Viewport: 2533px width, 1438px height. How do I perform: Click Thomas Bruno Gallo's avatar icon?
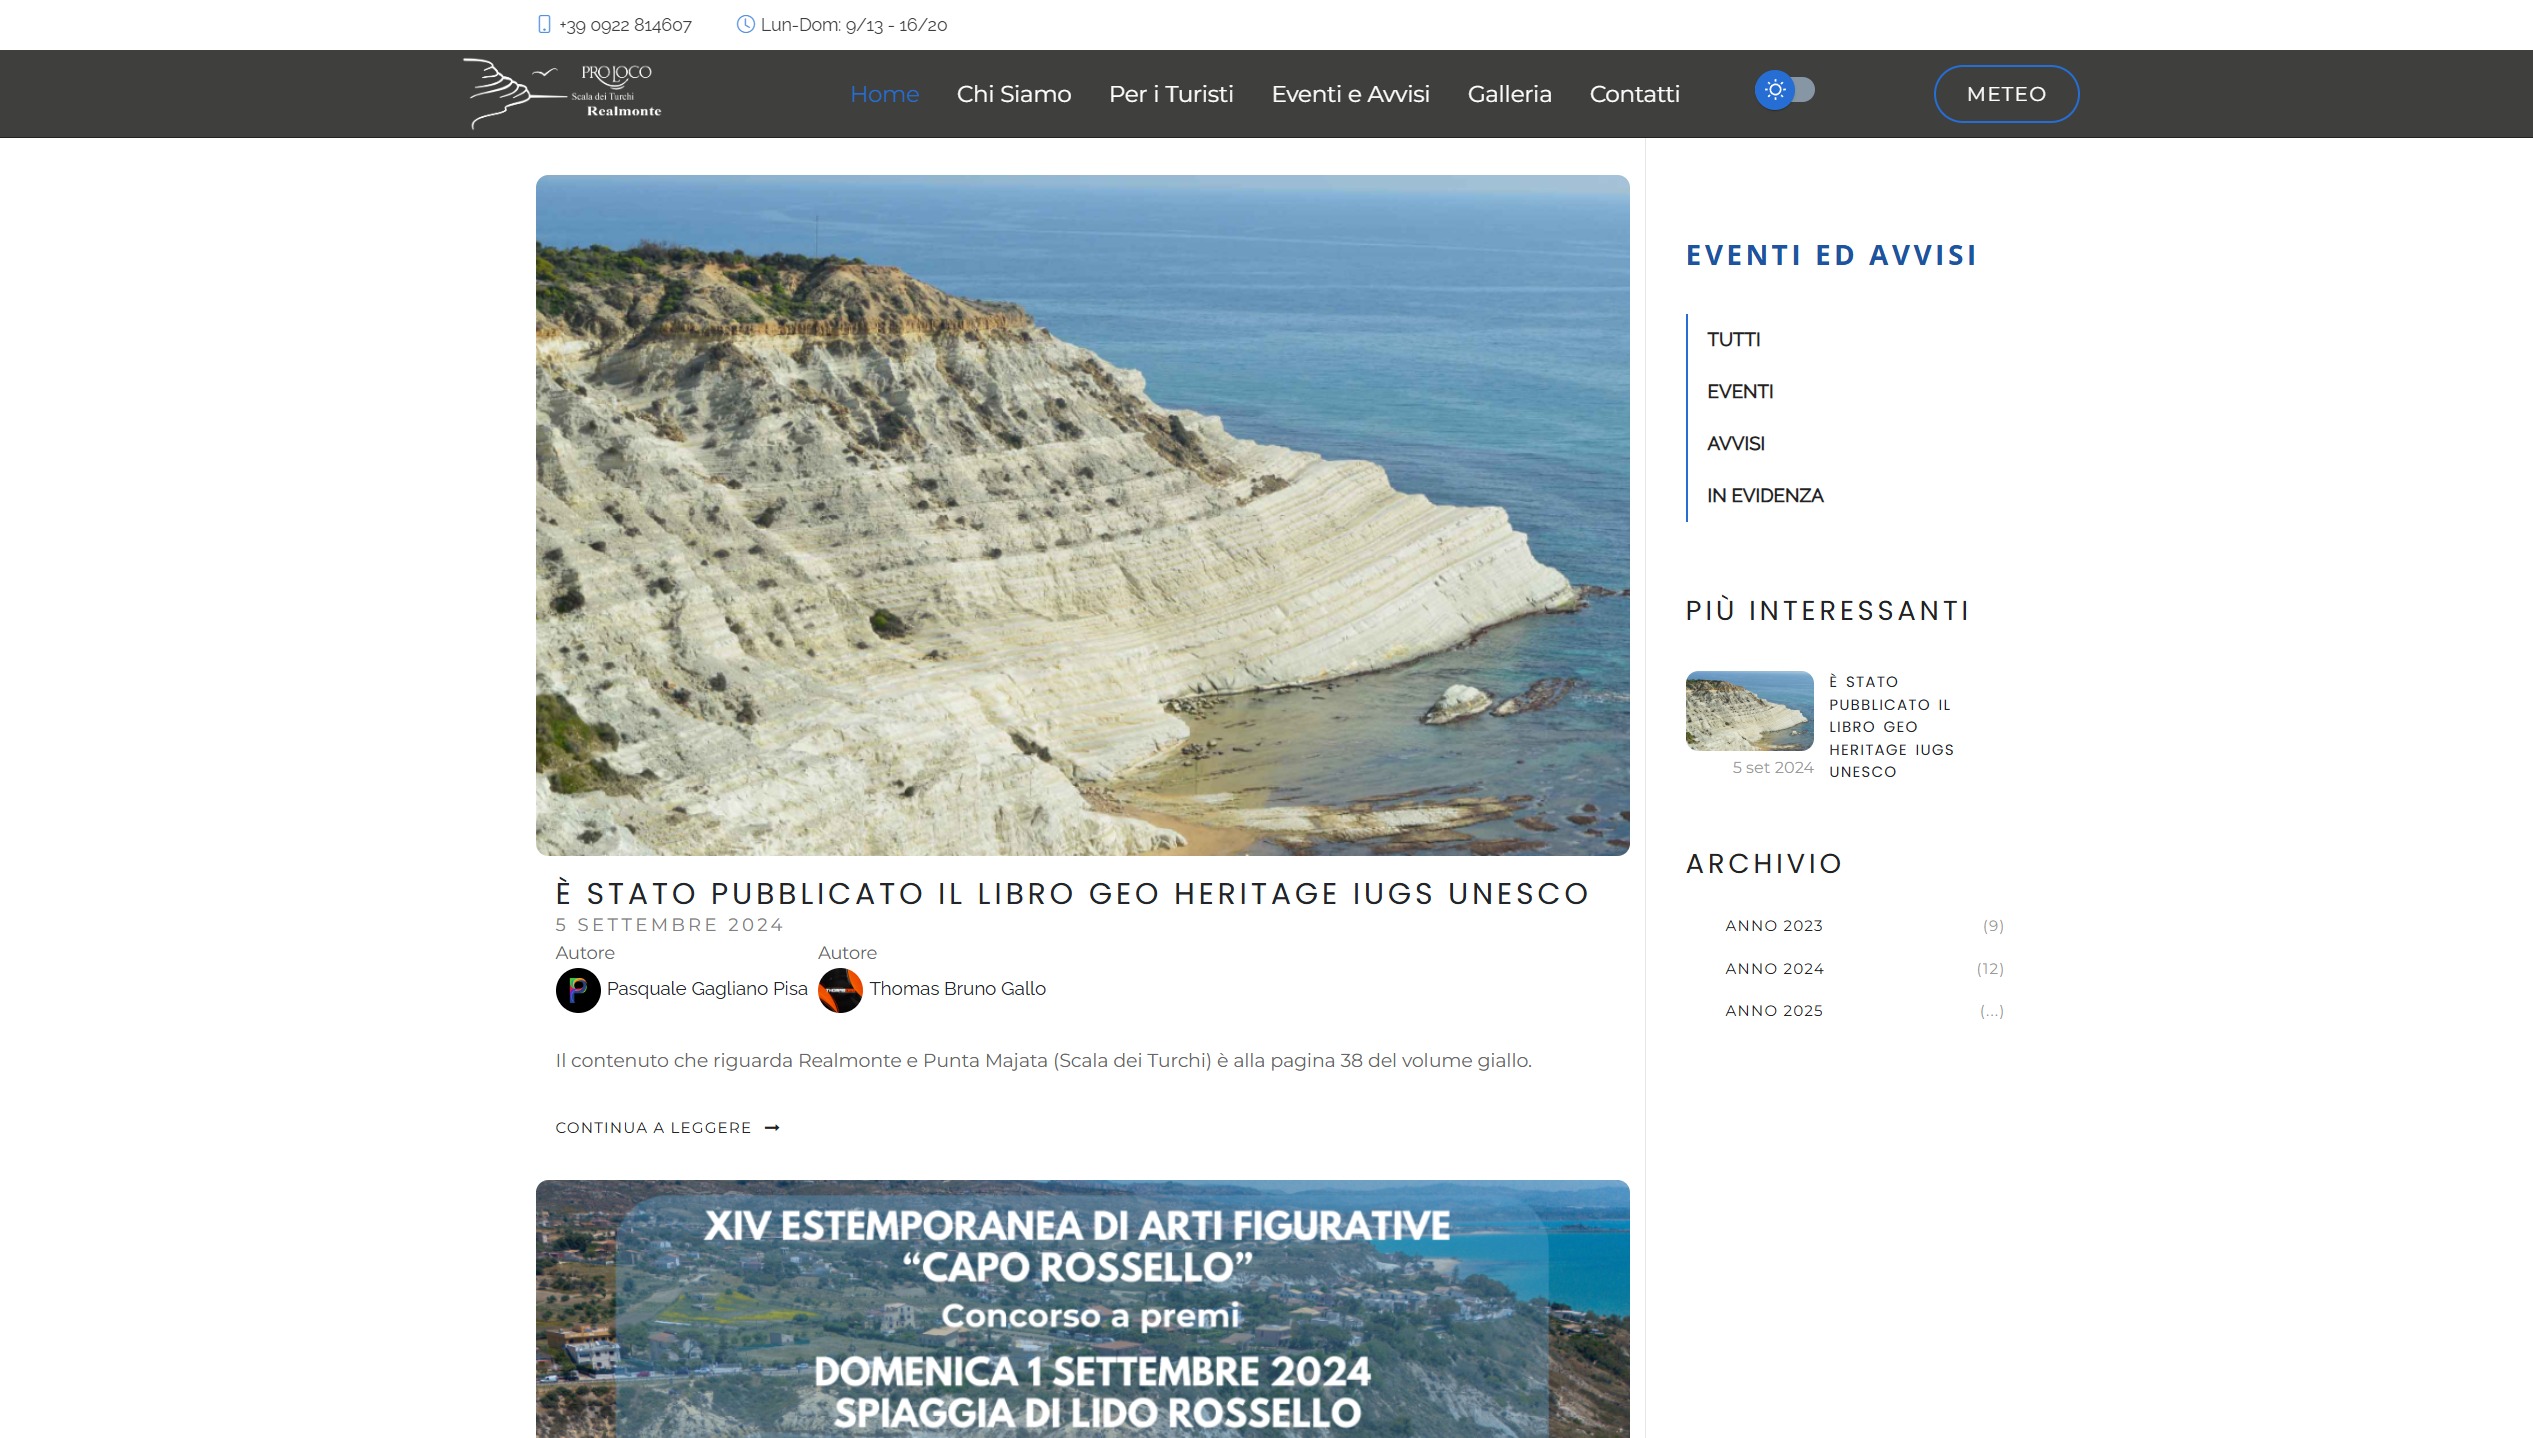click(x=840, y=990)
